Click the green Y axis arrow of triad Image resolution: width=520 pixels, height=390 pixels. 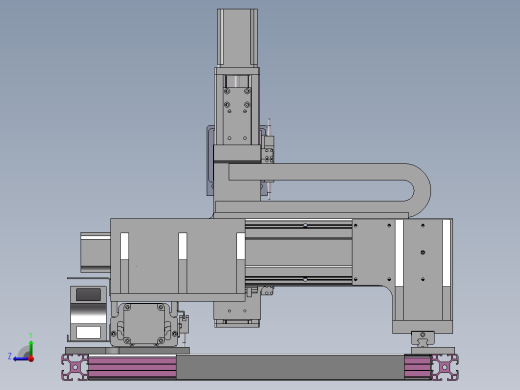pos(31,348)
